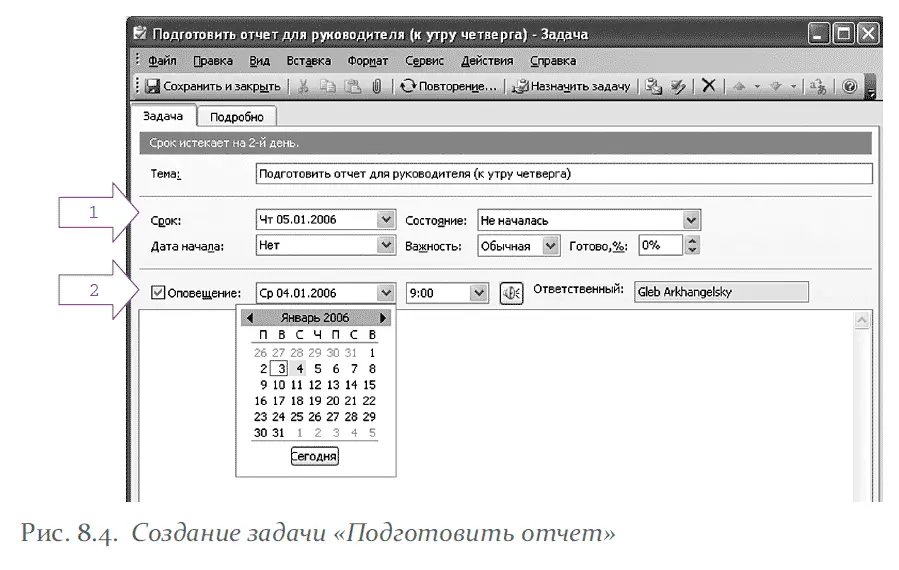Screen dimensions: 899x570
Task: Minimize the task window
Action: 819,34
